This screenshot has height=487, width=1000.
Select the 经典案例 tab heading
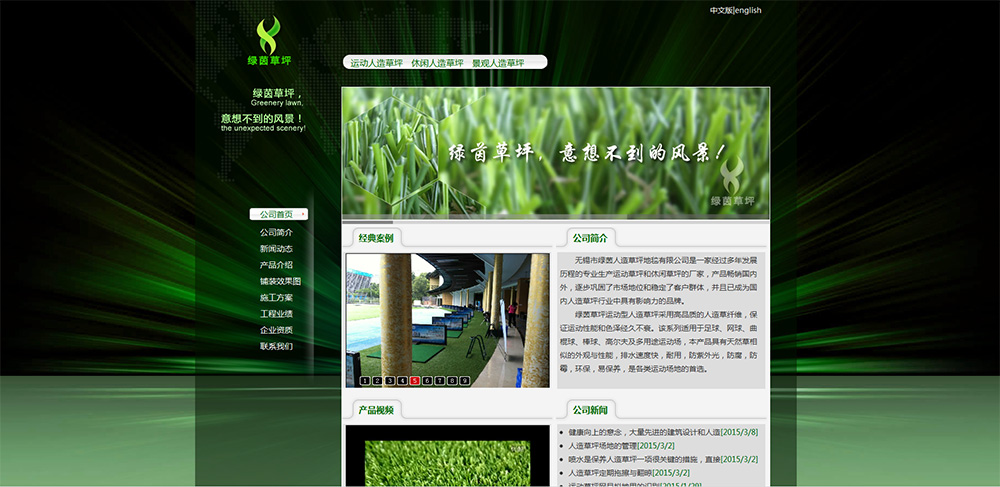pos(376,238)
